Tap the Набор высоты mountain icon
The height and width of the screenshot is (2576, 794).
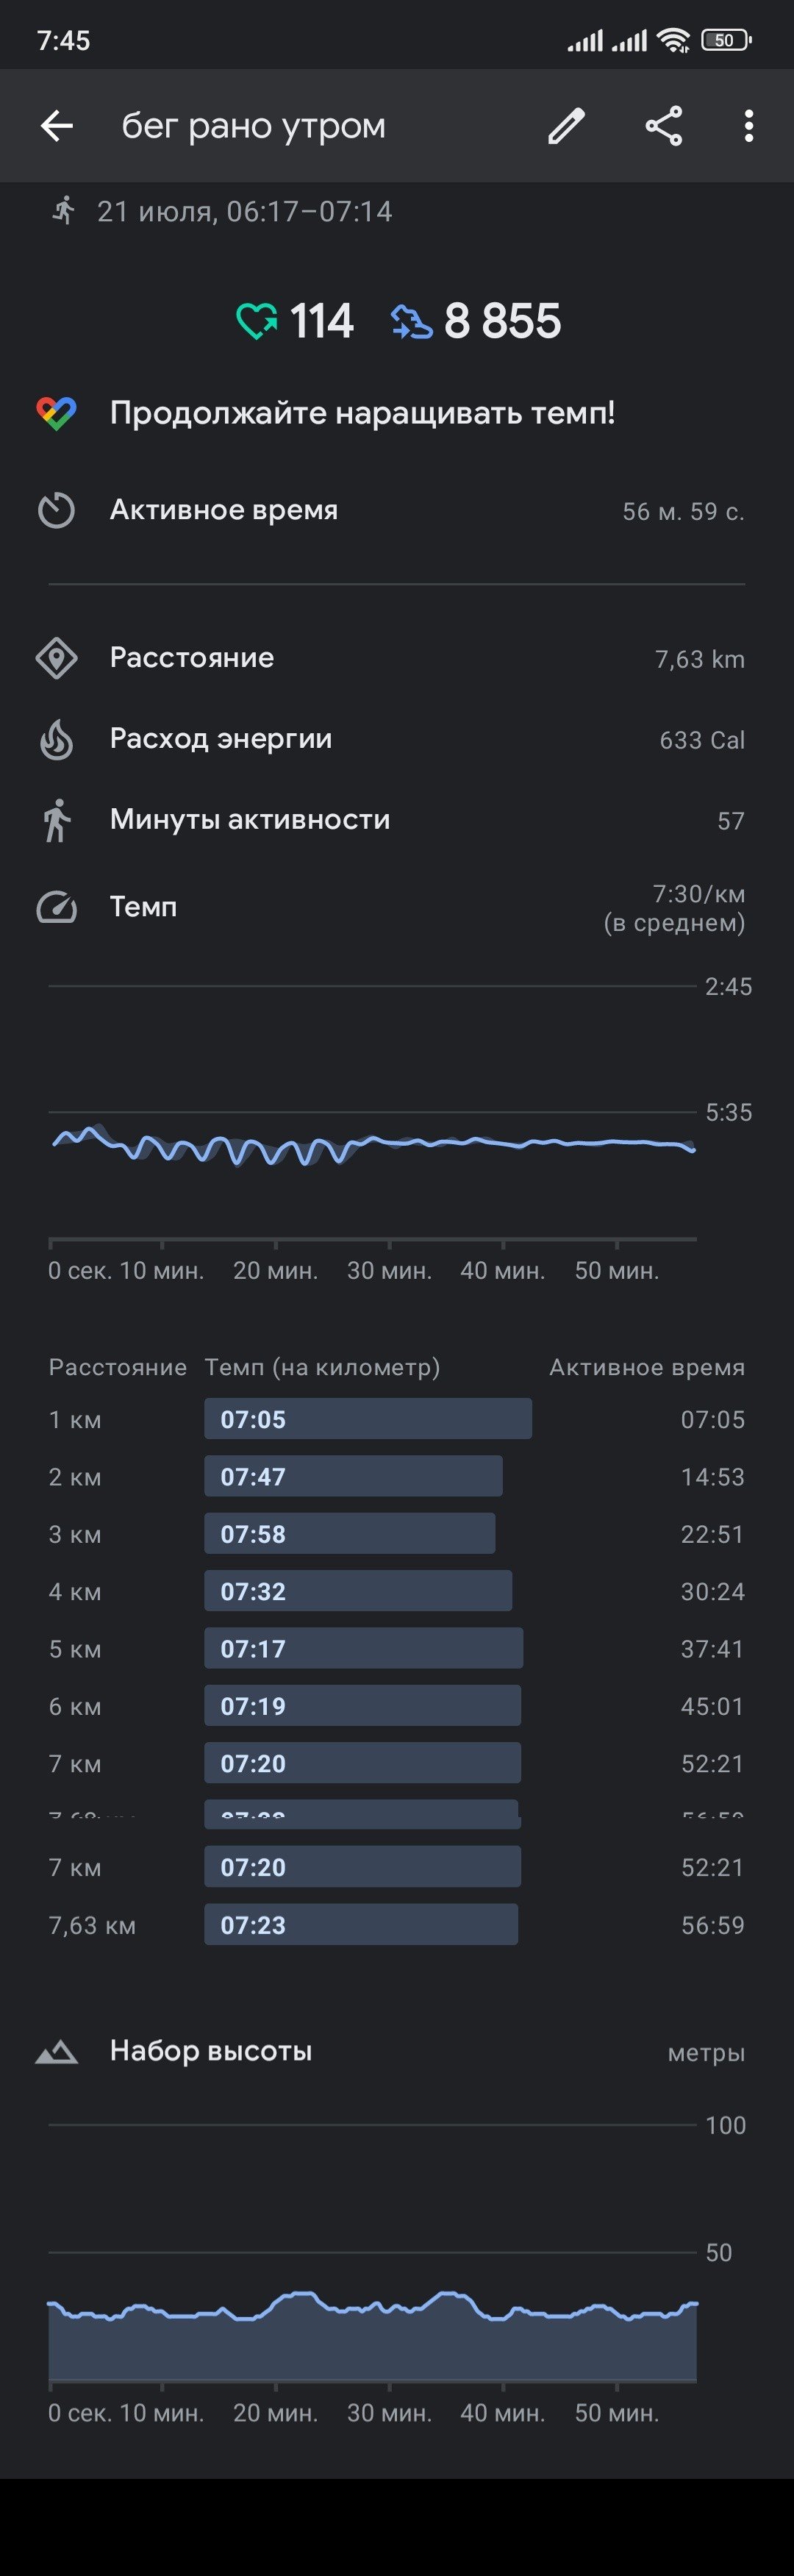[56, 2052]
